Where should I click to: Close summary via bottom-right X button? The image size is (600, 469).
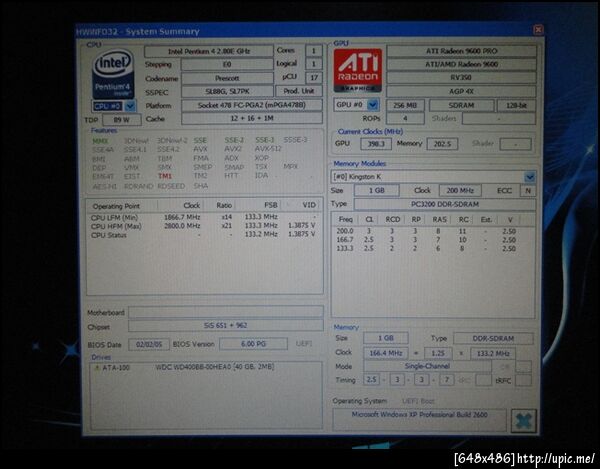(x=523, y=421)
